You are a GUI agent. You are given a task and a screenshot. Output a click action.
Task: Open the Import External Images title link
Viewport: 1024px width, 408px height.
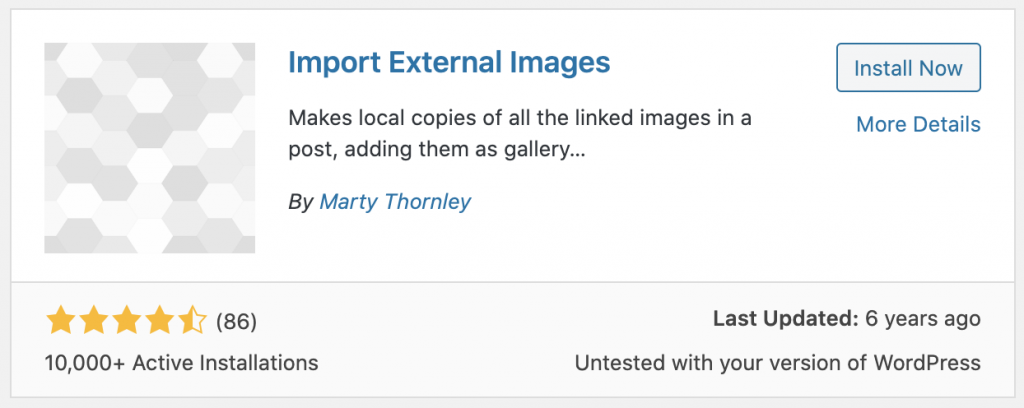(x=448, y=63)
